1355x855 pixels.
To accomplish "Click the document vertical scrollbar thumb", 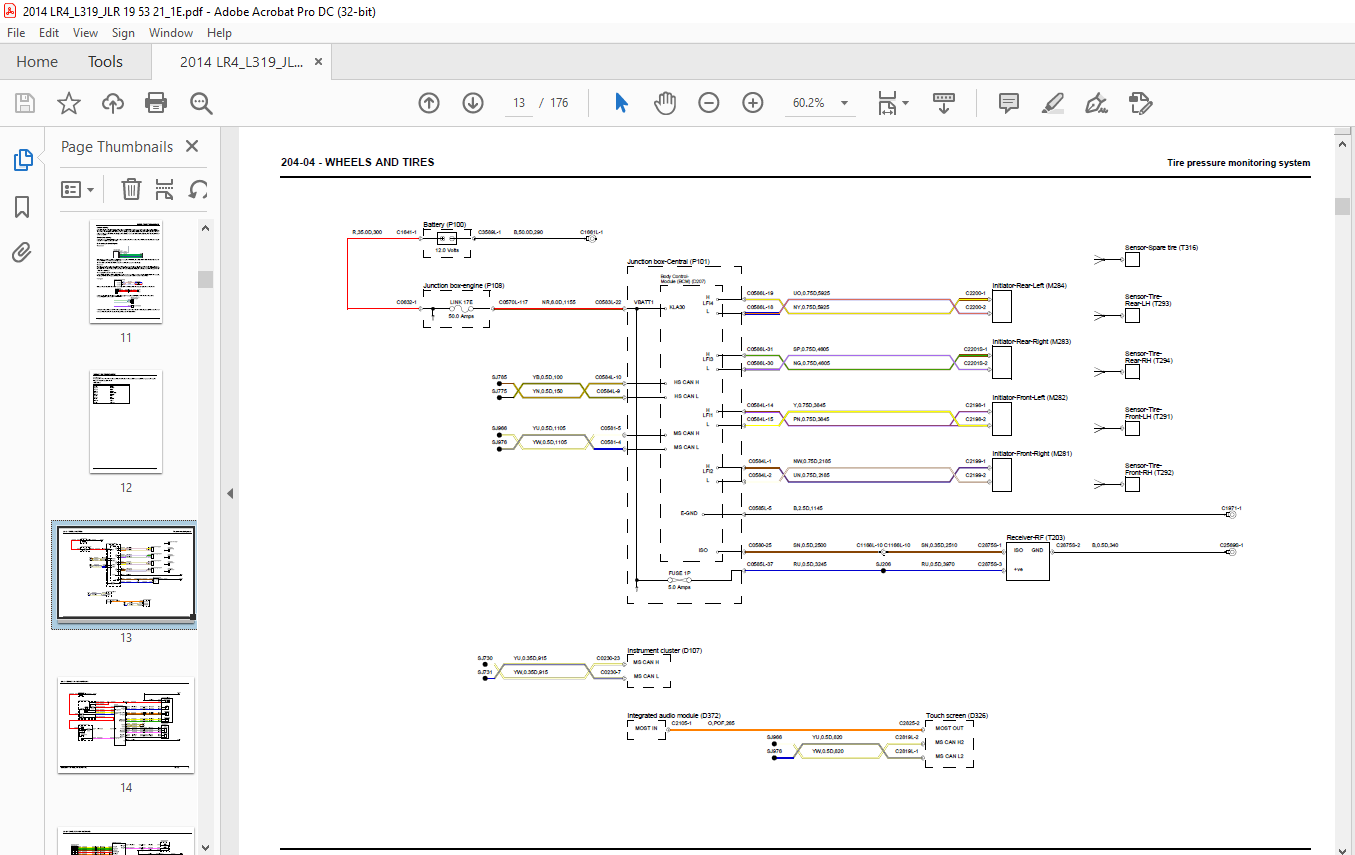I will [x=1342, y=206].
